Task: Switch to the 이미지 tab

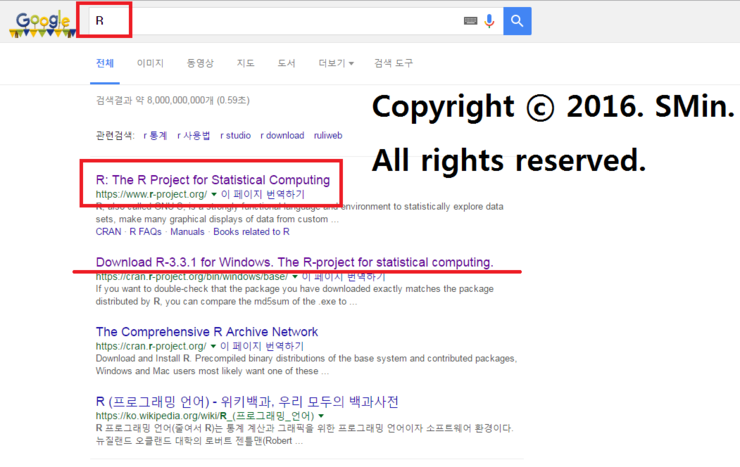Action: [150, 63]
